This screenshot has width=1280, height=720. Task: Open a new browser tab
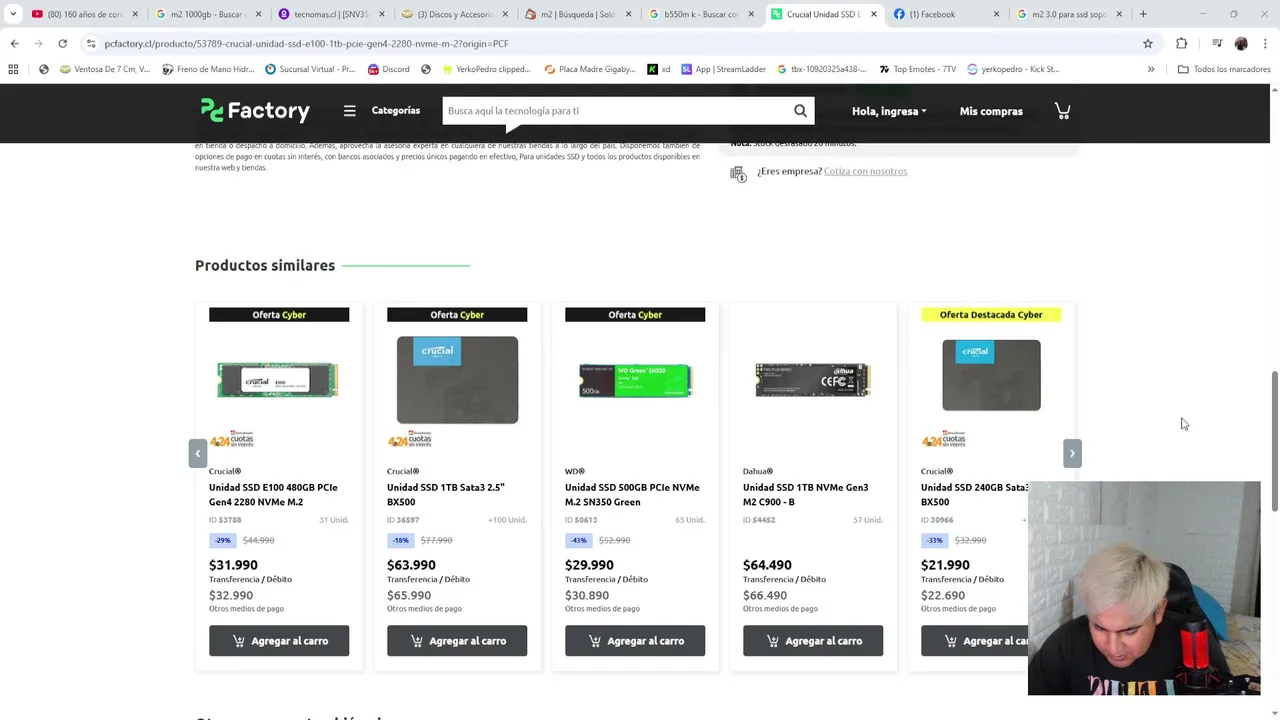1143,14
